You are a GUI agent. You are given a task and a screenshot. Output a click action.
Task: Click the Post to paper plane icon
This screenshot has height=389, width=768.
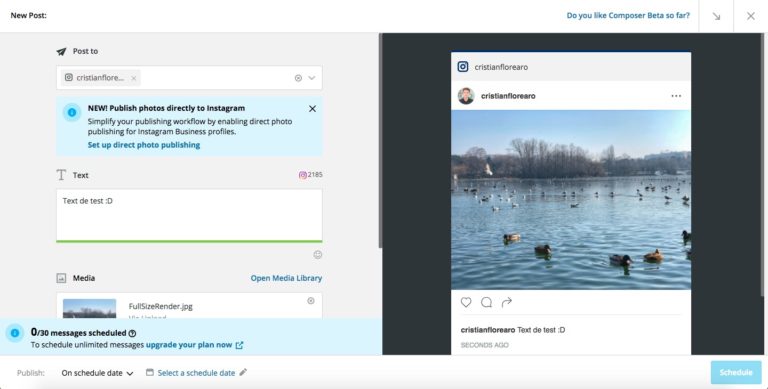click(61, 51)
